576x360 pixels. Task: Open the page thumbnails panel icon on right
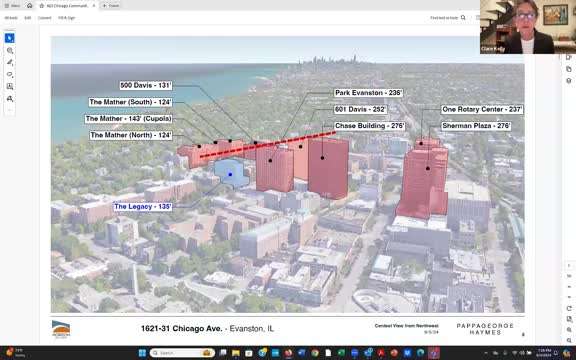pos(569,69)
